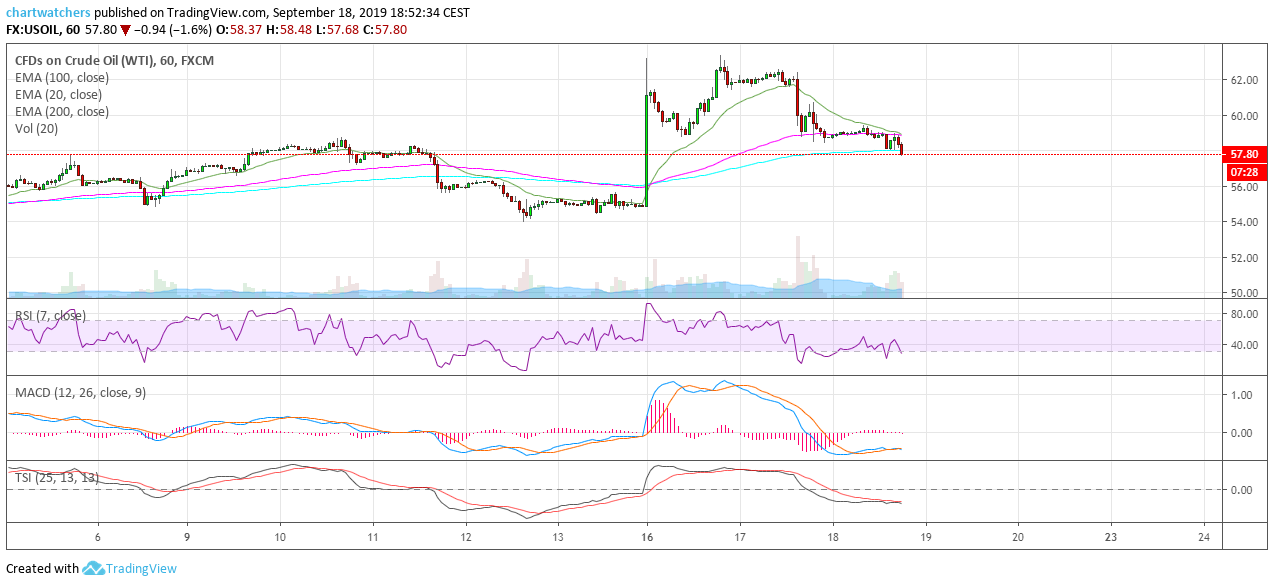Image resolution: width=1274 pixels, height=586 pixels.
Task: Select the CFDs on Crude Oil (WTI) legend title
Action: click(114, 61)
